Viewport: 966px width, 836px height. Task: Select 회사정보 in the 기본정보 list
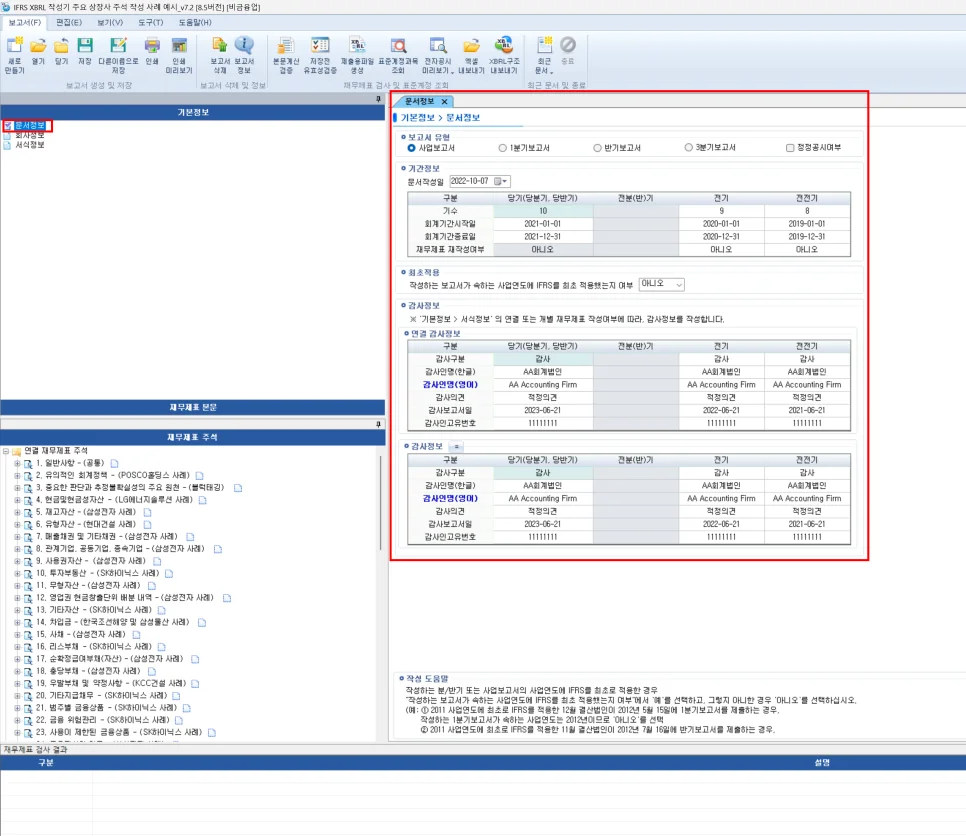(x=29, y=135)
